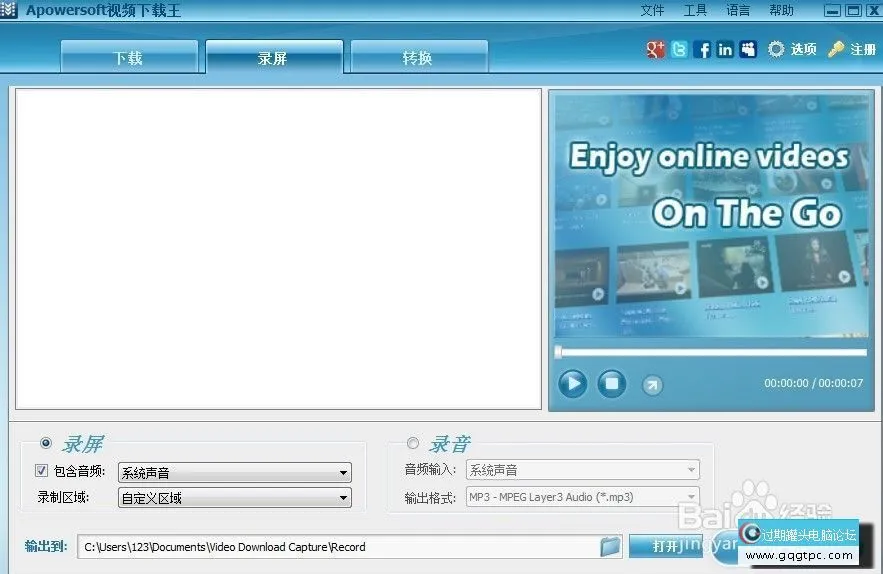
Task: Select the 录音 radio button
Action: (x=413, y=443)
